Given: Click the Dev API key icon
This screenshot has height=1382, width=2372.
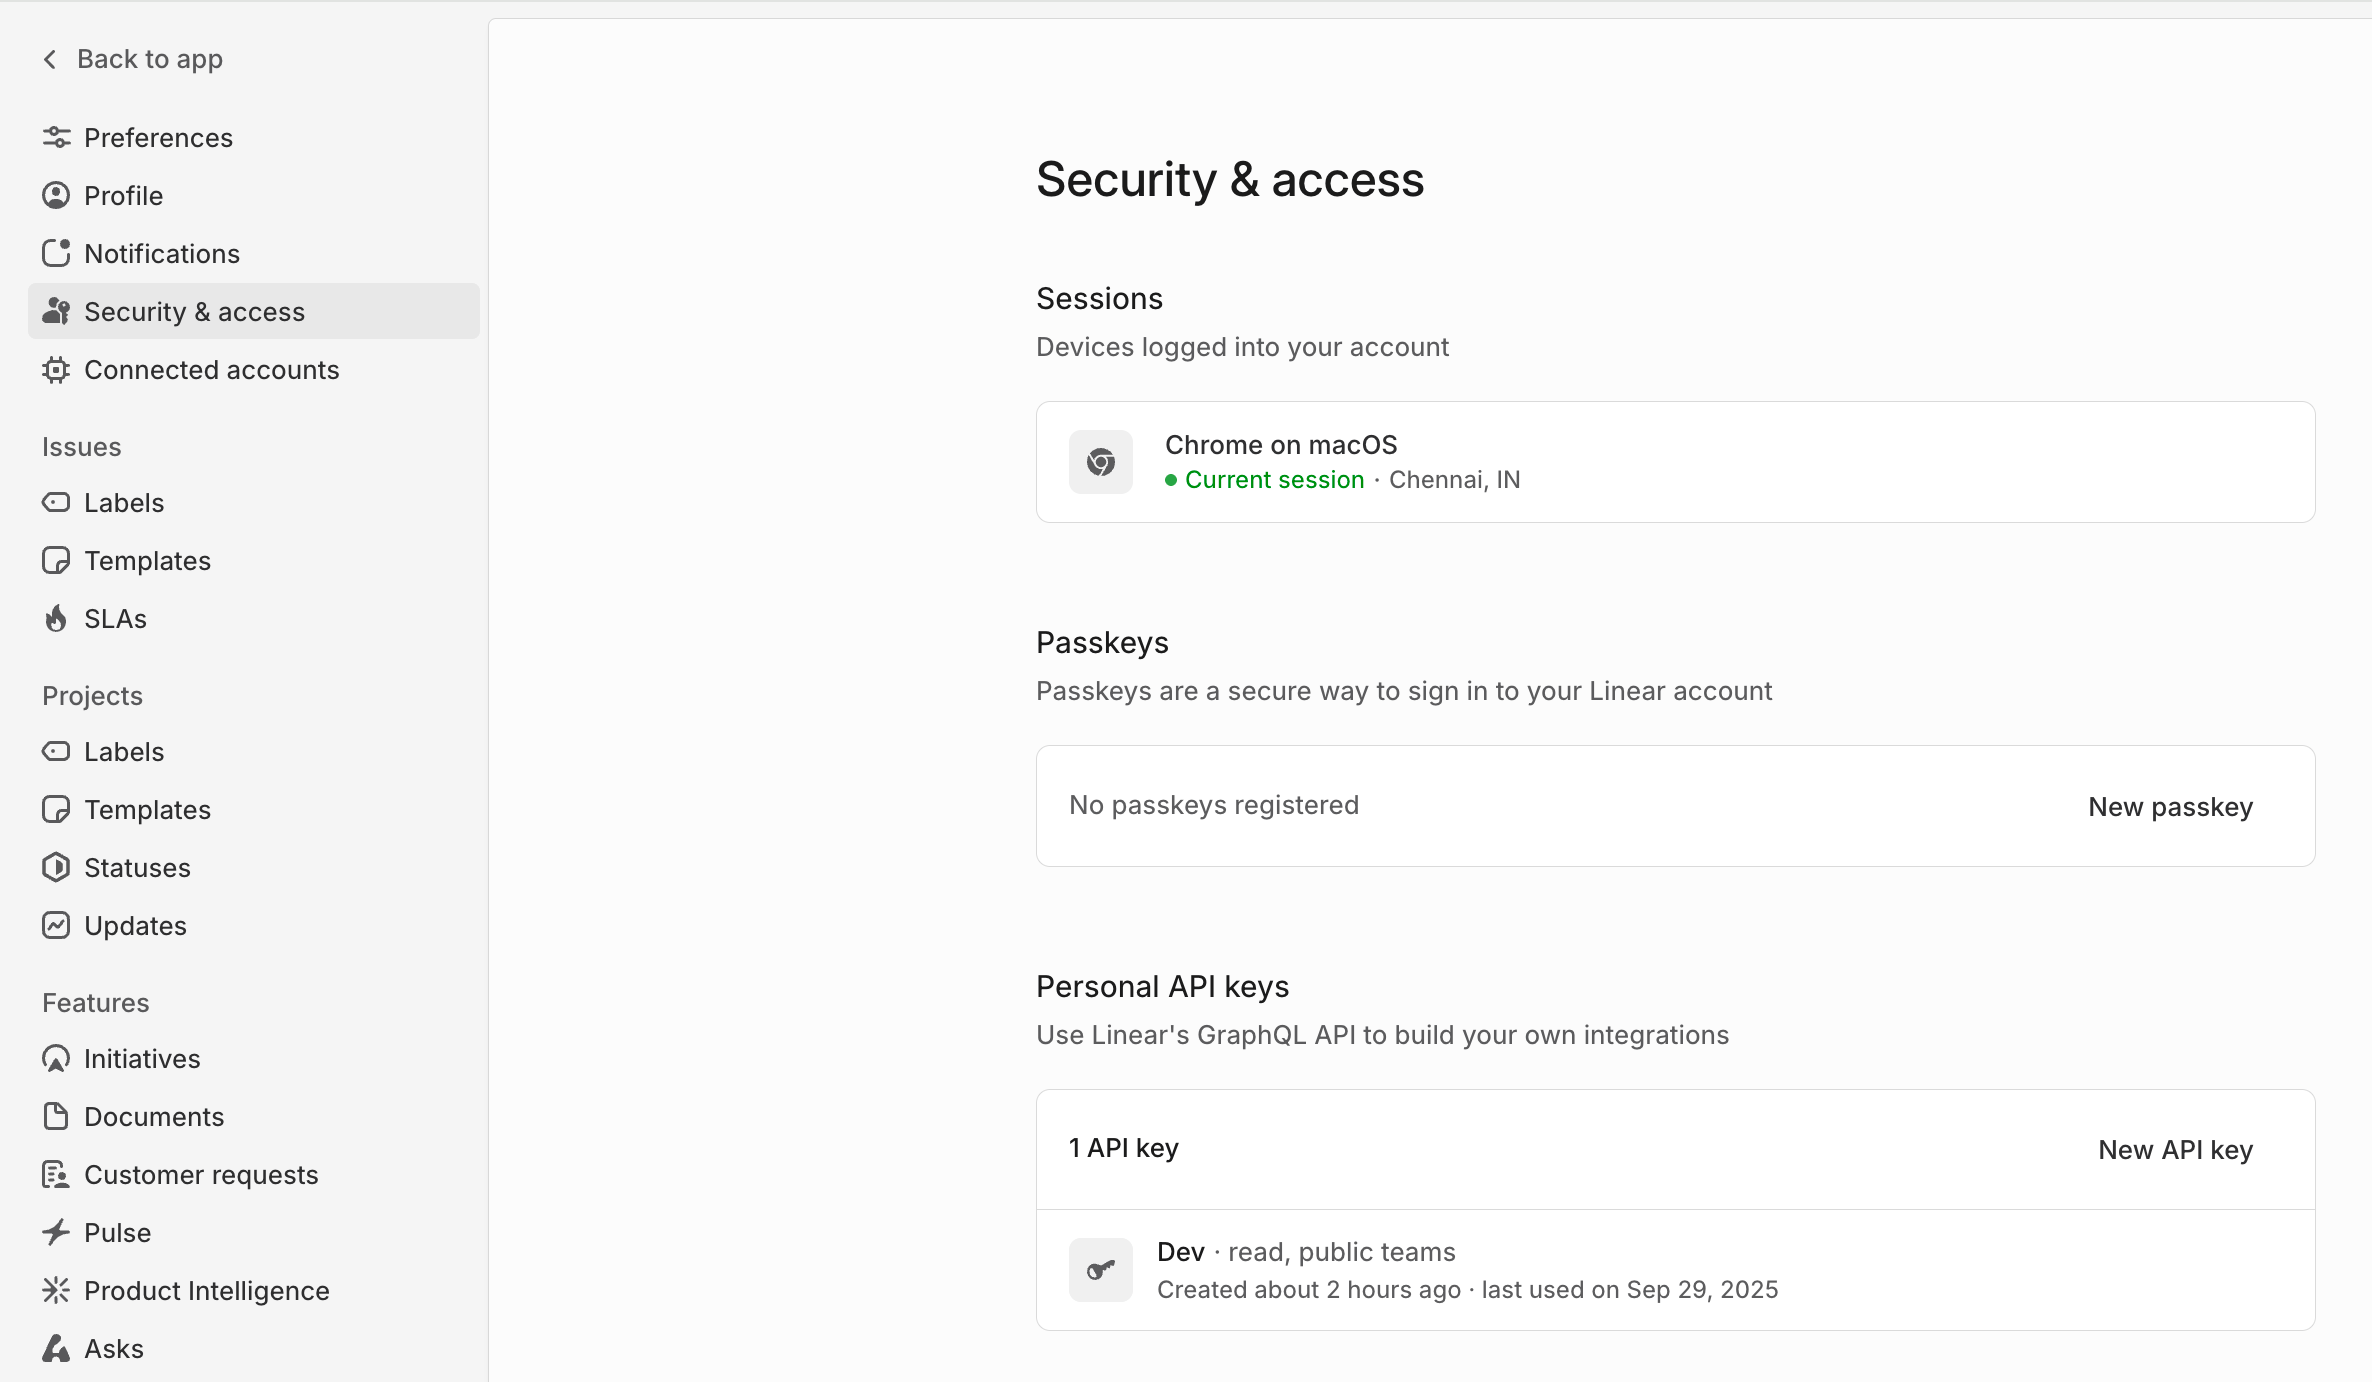Looking at the screenshot, I should tap(1100, 1270).
